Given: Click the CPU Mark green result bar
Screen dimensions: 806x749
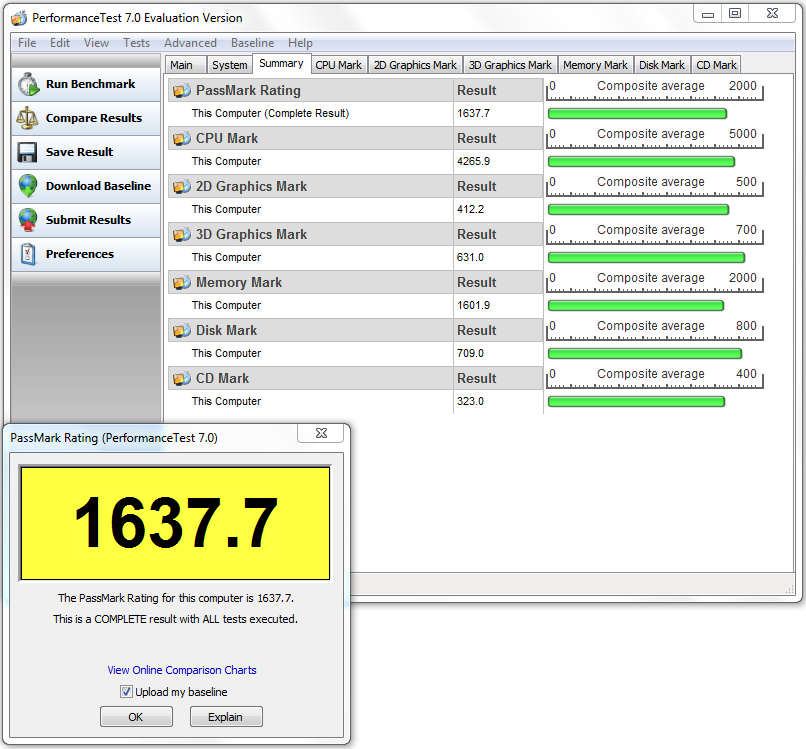Looking at the screenshot, I should point(642,161).
